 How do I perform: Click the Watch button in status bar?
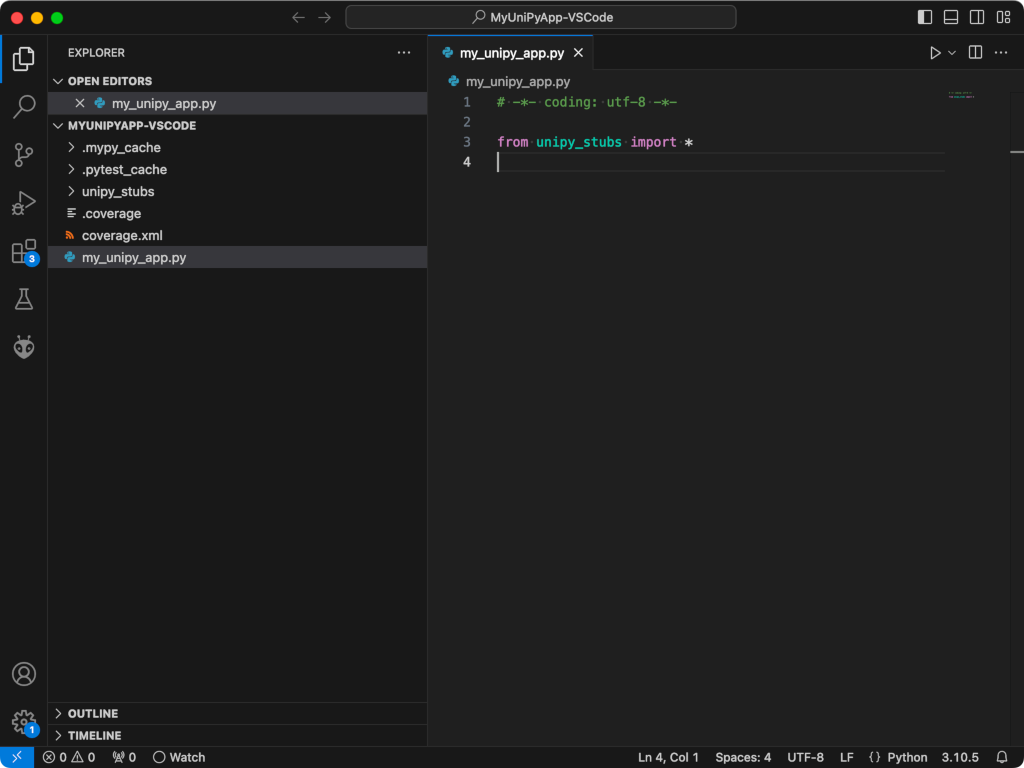click(x=179, y=757)
